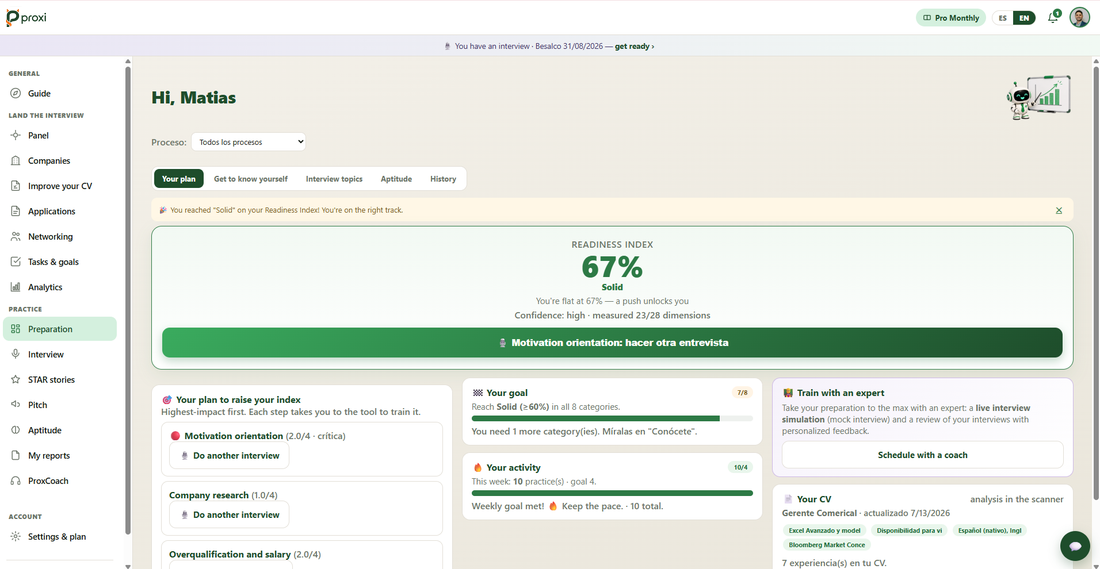Click Do another interview under Motivation orientation
This screenshot has height=569, width=1100.
point(229,455)
